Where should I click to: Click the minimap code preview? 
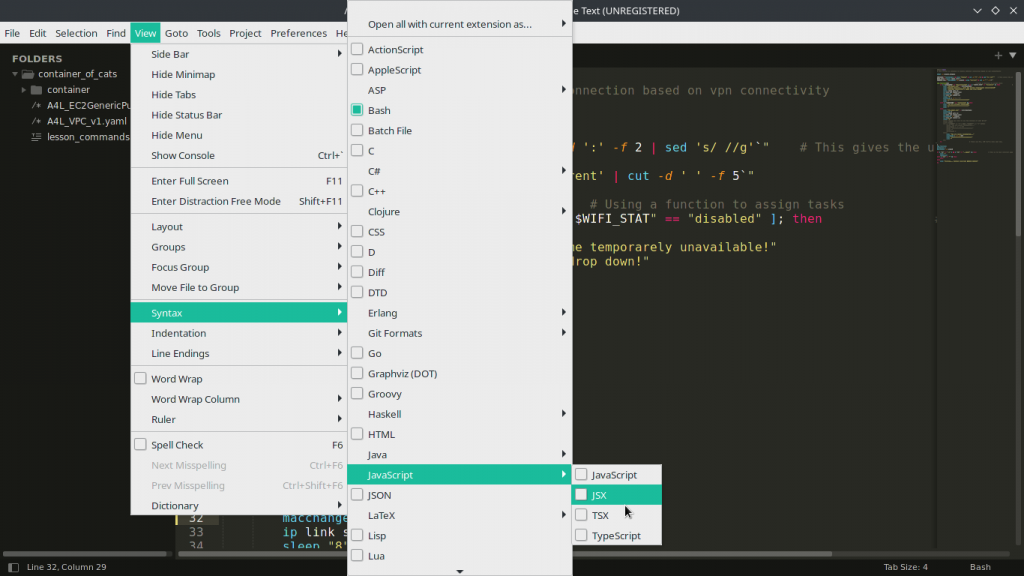point(967,110)
